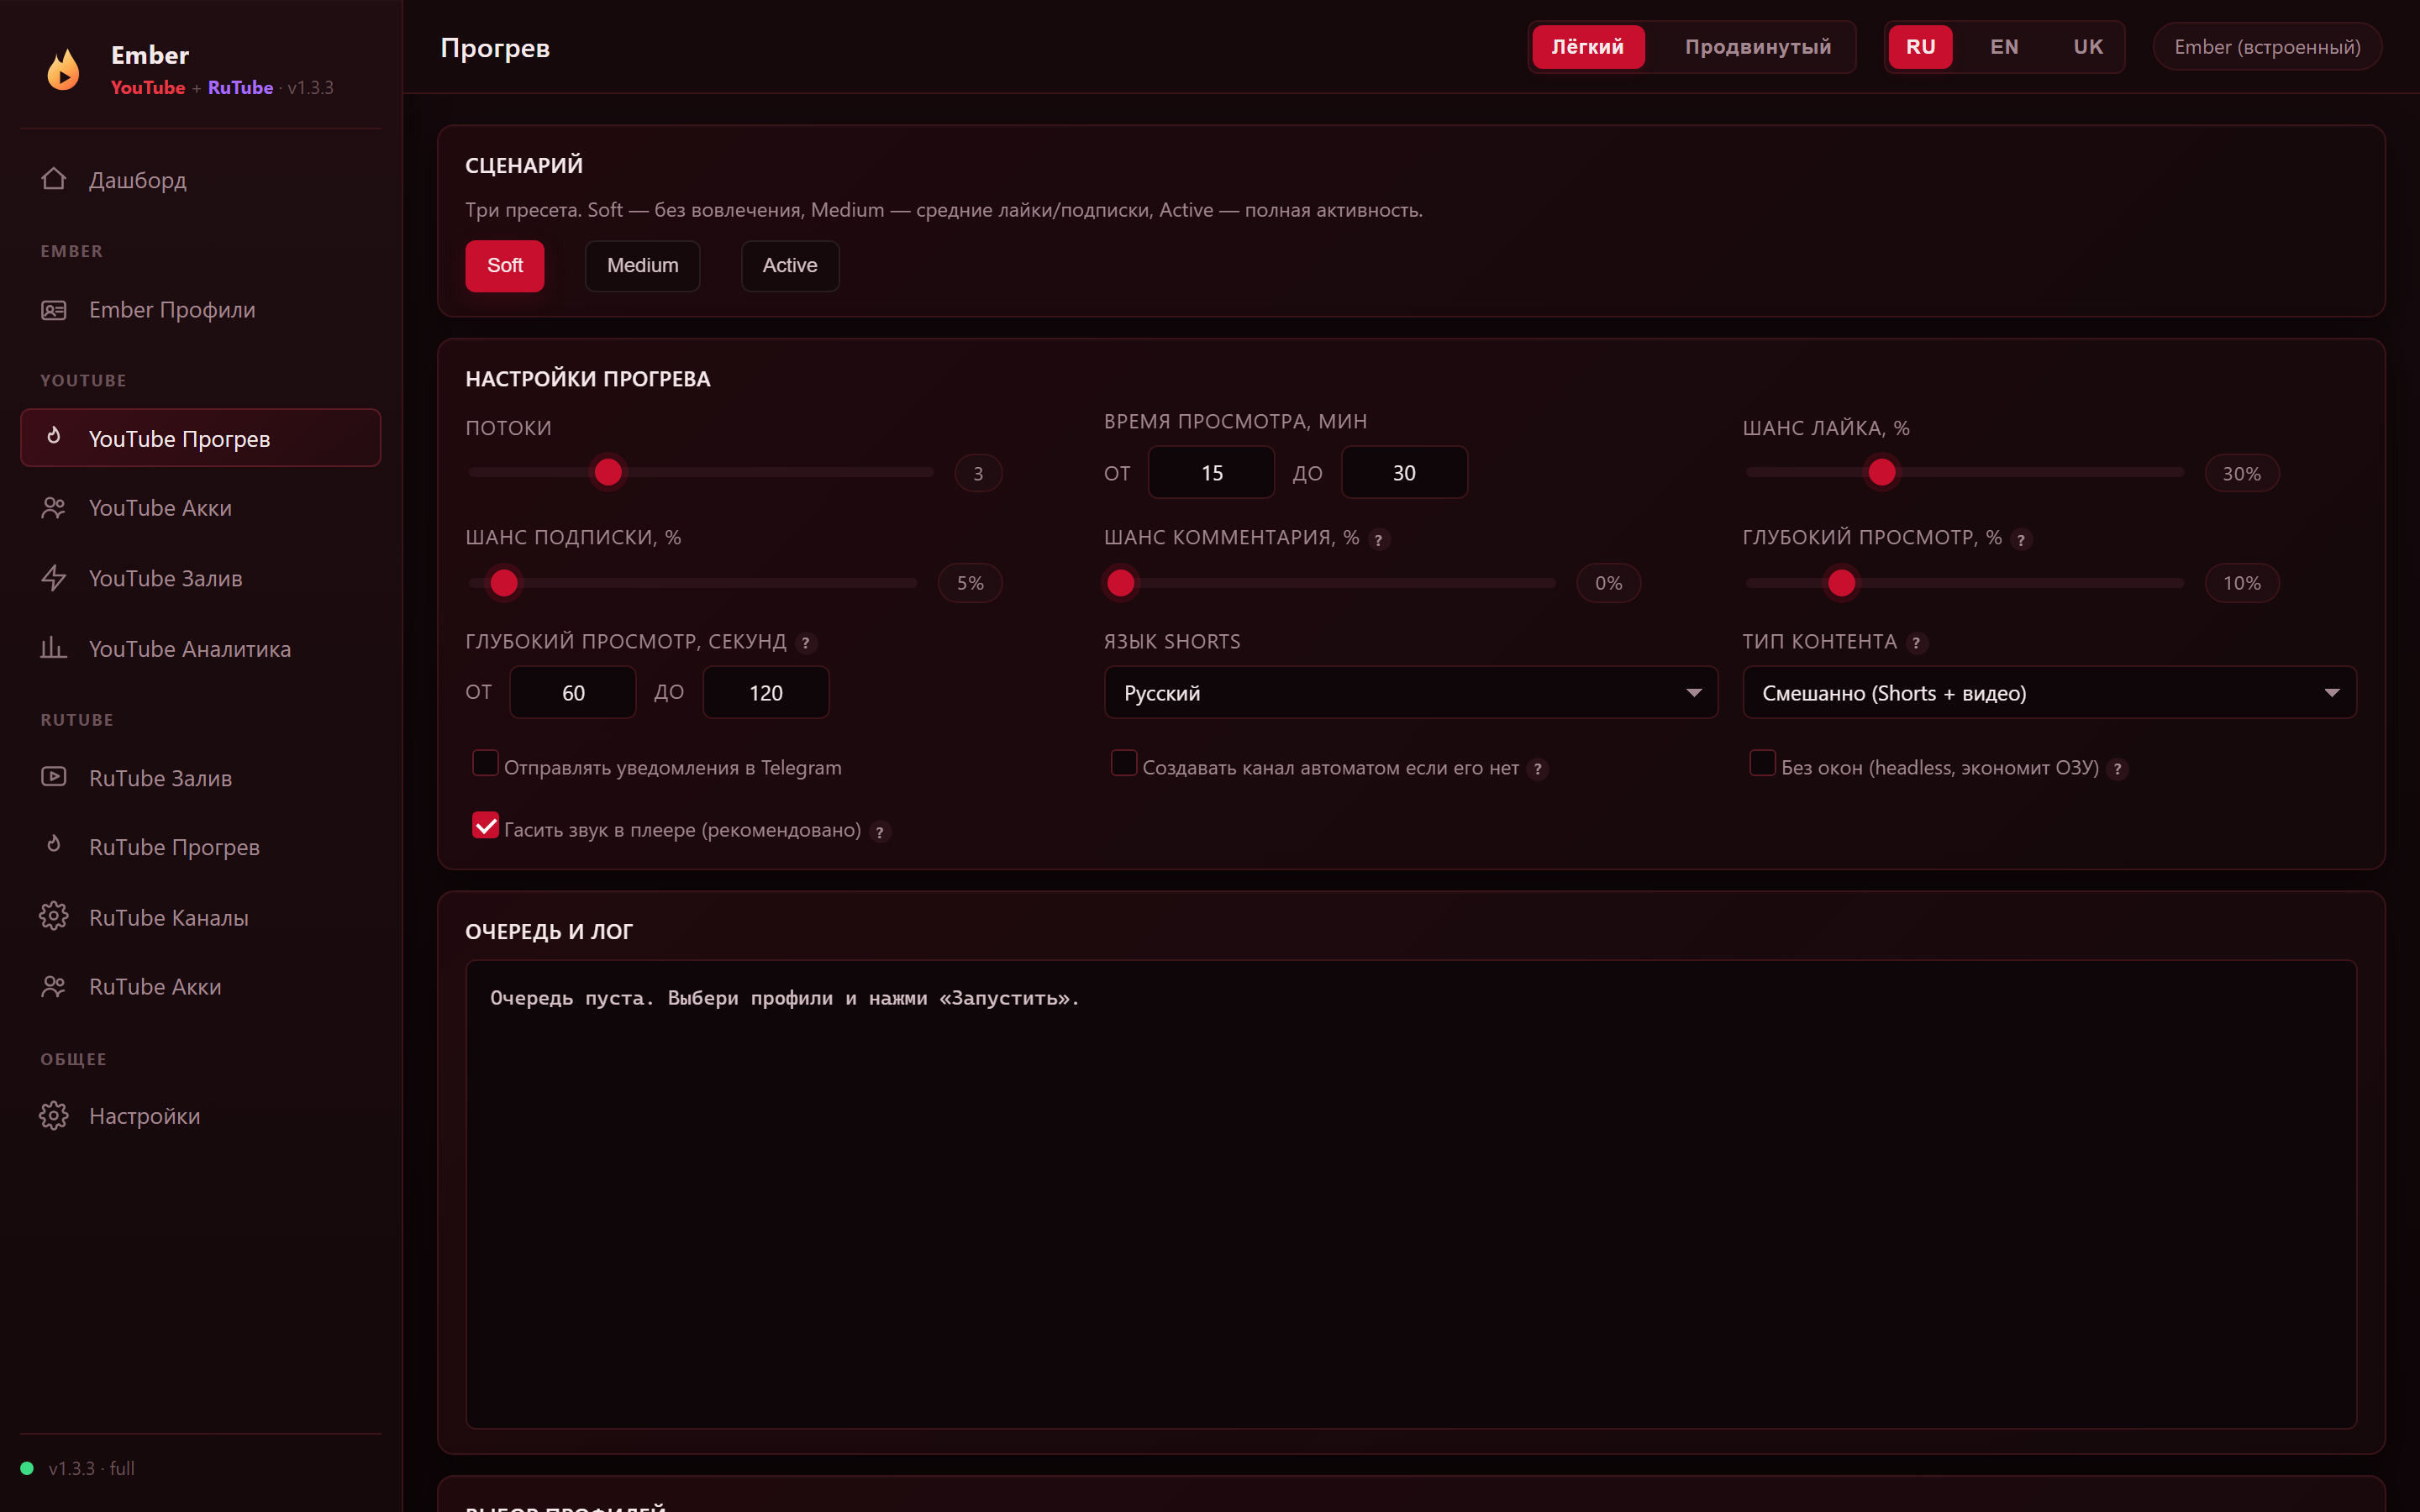The image size is (2420, 1512).
Task: Click the Глубокий просмотр percent slider handle
Action: (1842, 583)
